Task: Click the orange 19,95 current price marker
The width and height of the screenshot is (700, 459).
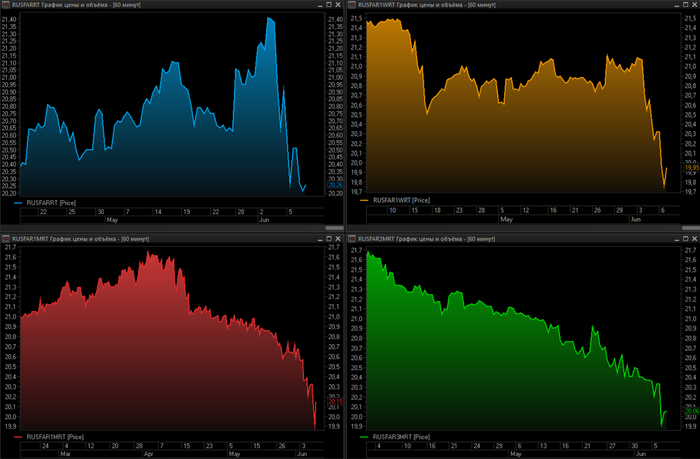Action: pyautogui.click(x=689, y=167)
